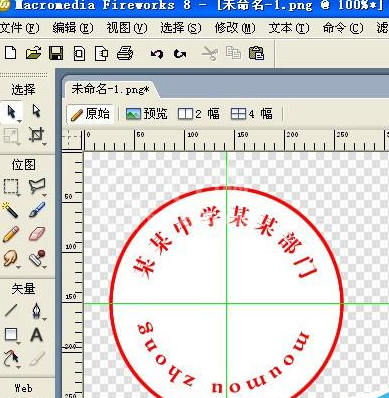Click the Cut scissors icon
This screenshot has height=398, width=389.
[x=210, y=53]
